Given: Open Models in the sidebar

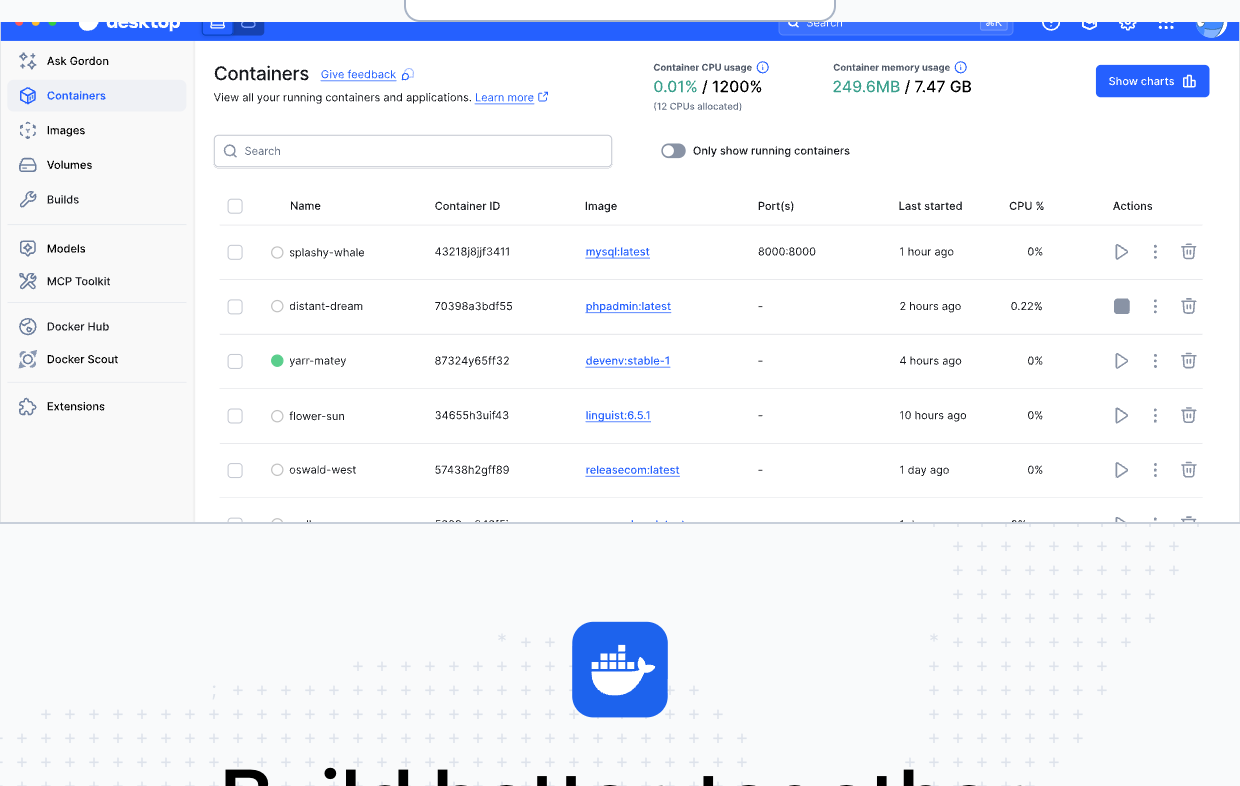Looking at the screenshot, I should click(x=96, y=248).
